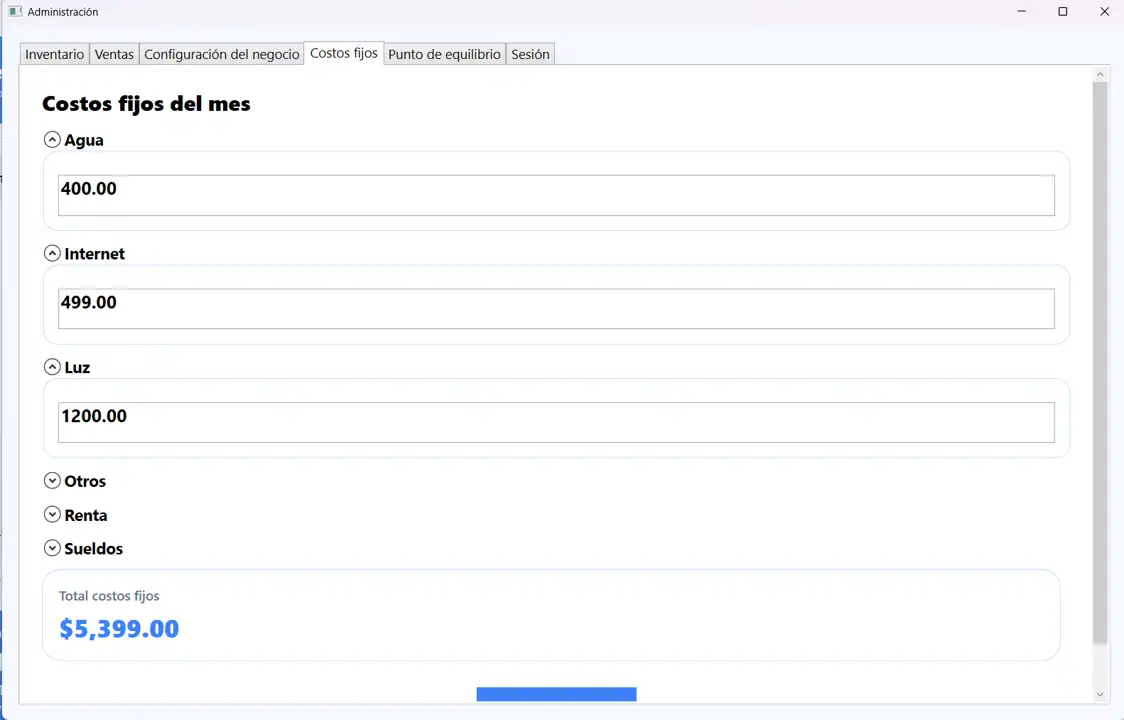Collapse the Luz section chevron
The height and width of the screenshot is (720, 1124).
coord(52,367)
